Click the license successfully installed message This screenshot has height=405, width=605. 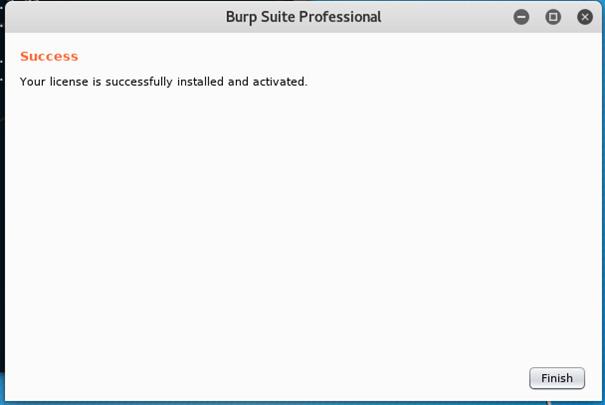pos(163,81)
